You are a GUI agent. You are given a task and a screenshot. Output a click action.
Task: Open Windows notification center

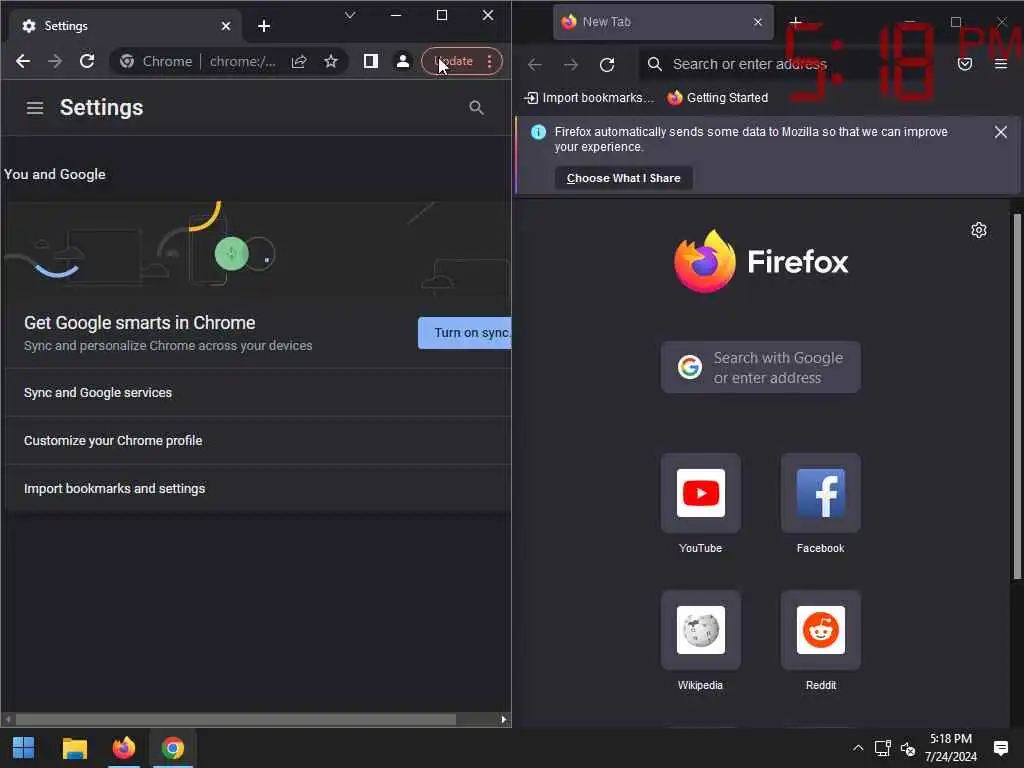tap(1000, 748)
